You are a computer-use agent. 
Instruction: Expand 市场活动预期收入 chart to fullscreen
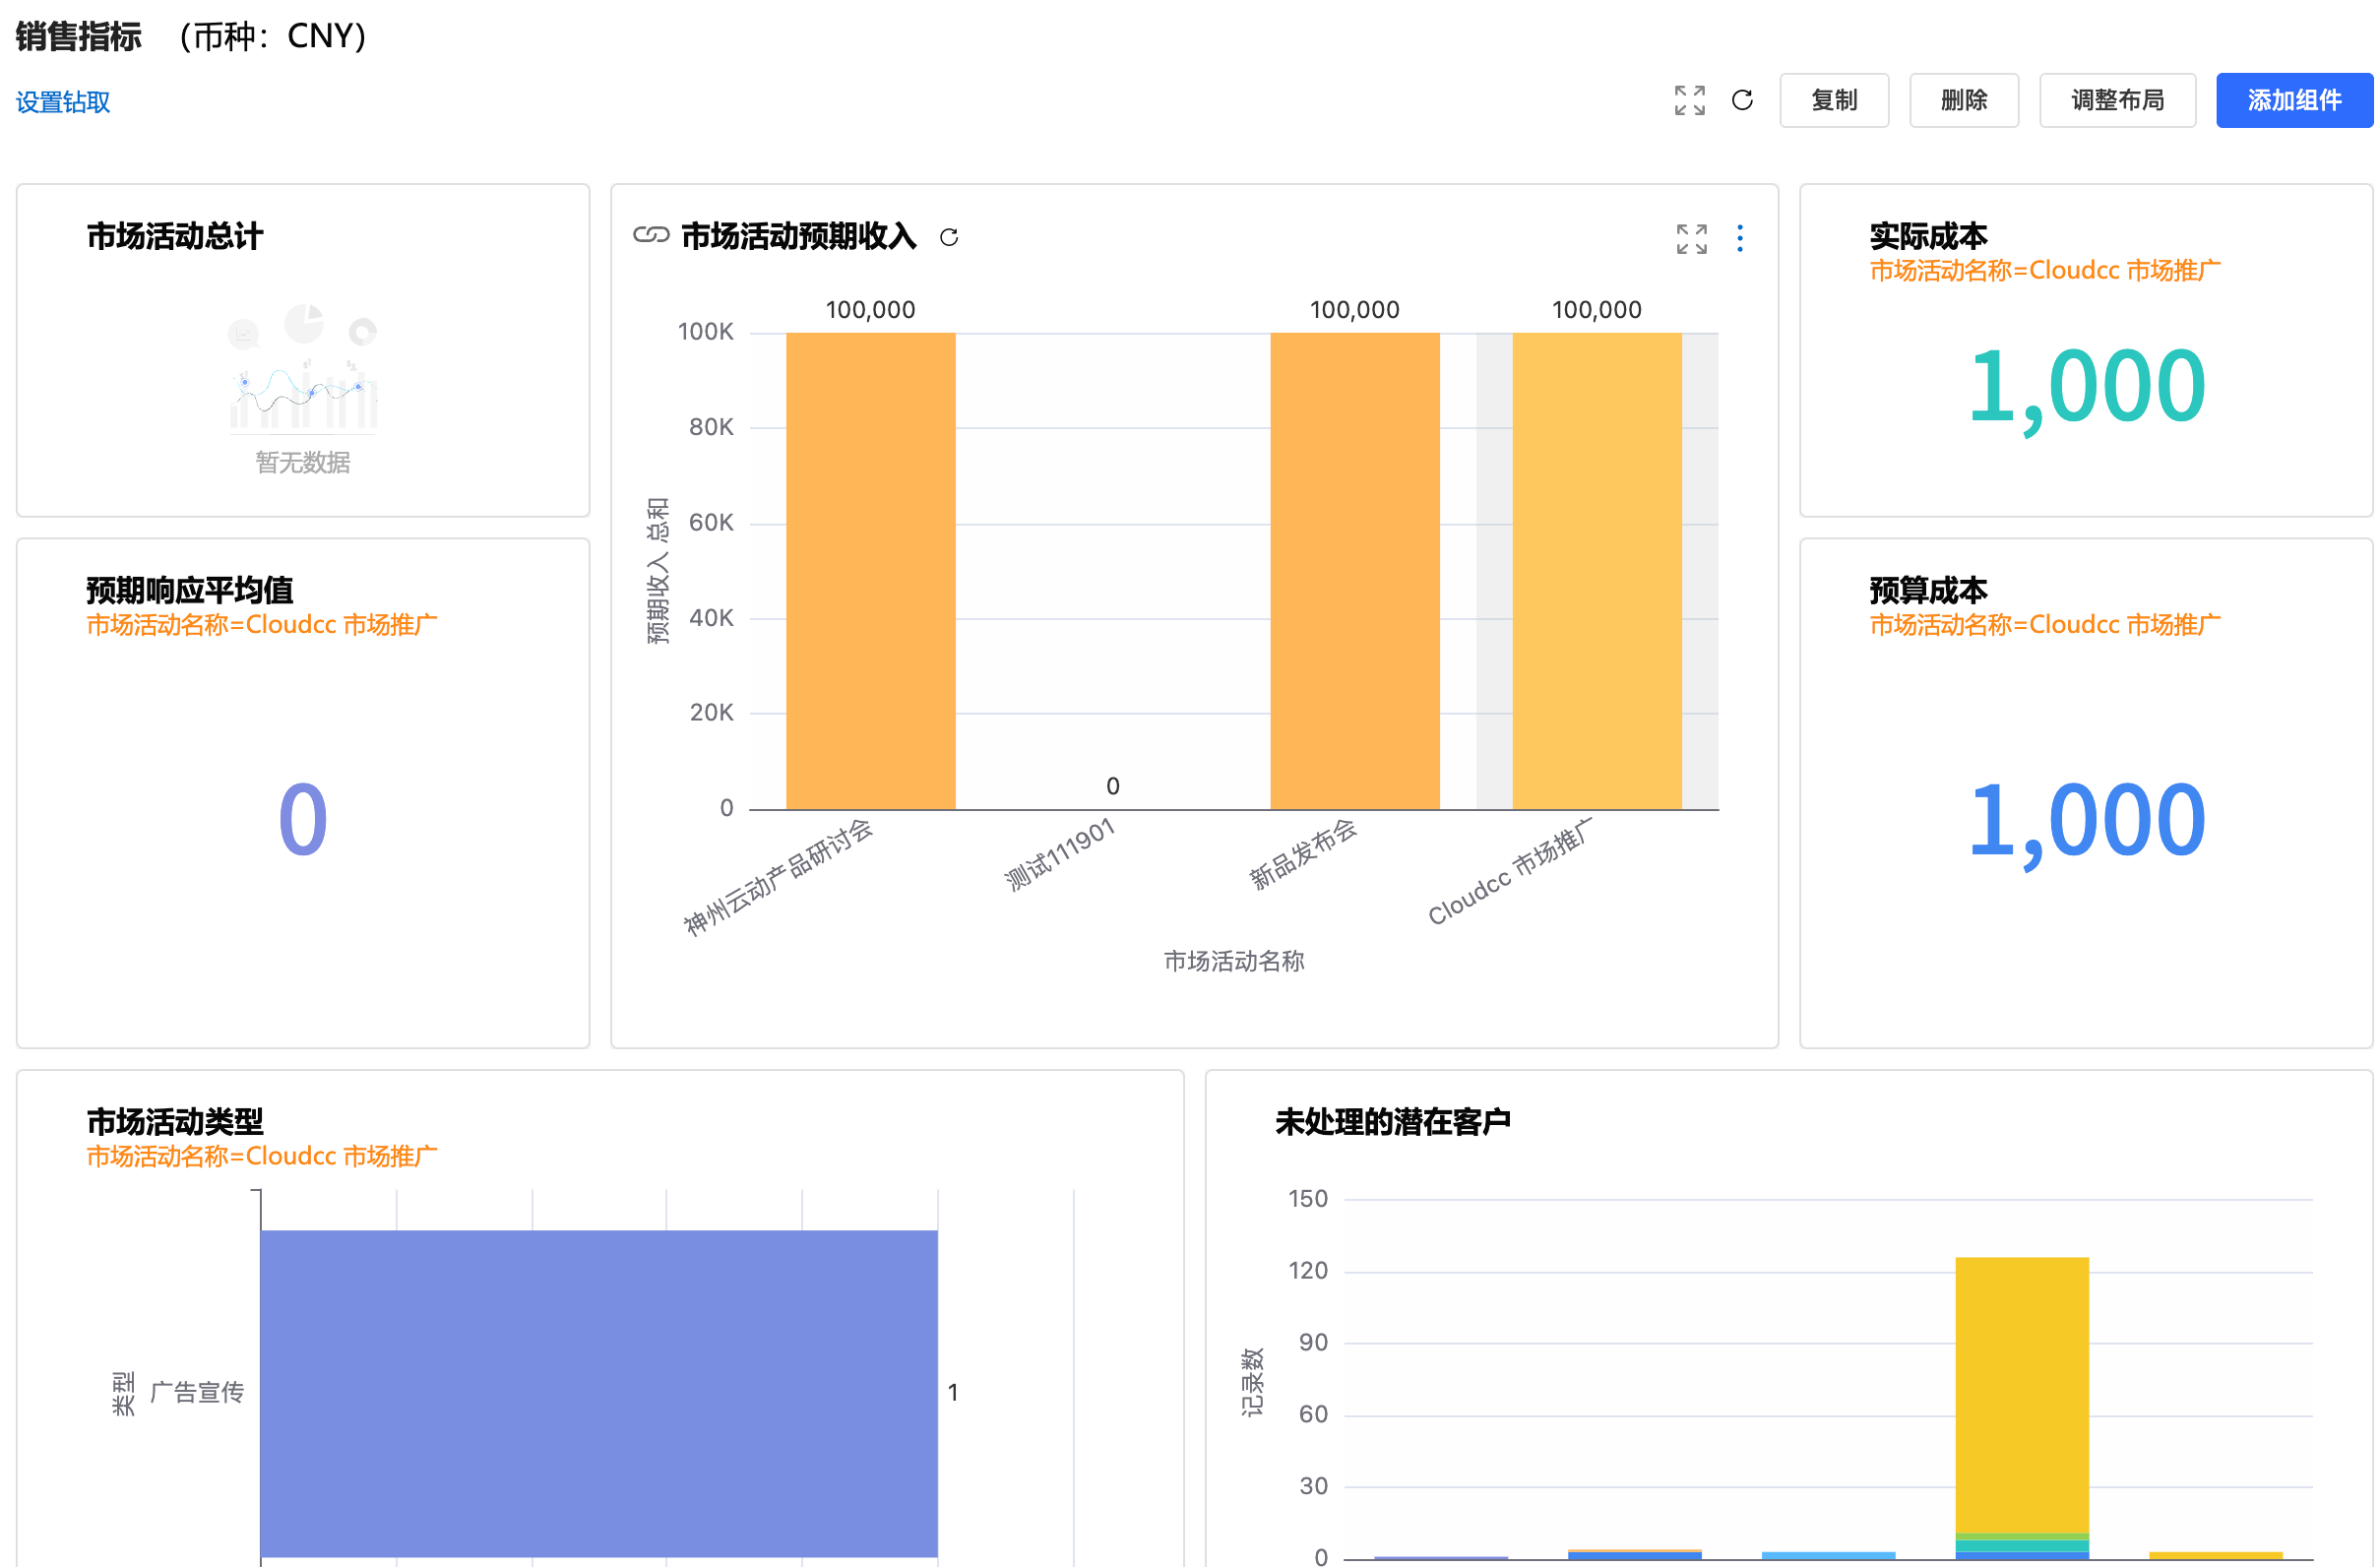point(1691,238)
